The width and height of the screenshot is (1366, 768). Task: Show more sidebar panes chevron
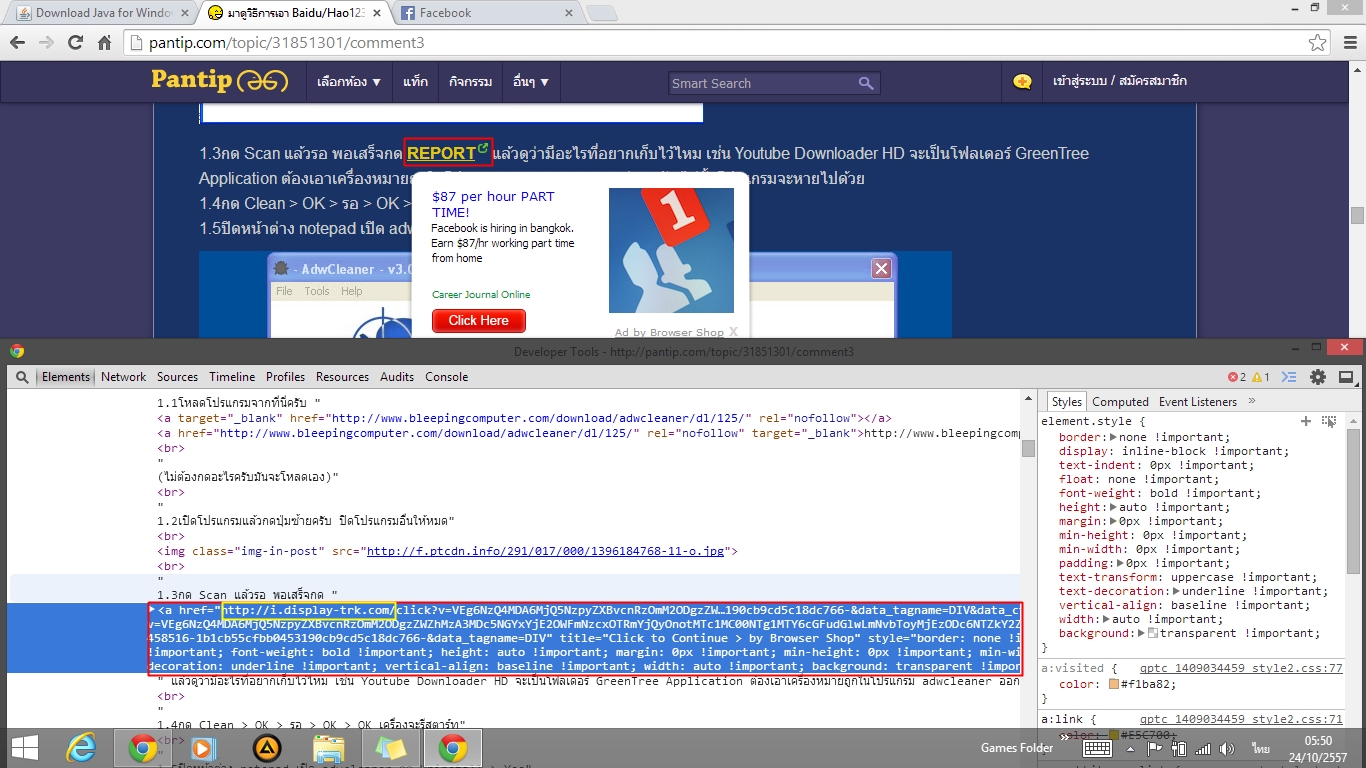[x=1252, y=401]
